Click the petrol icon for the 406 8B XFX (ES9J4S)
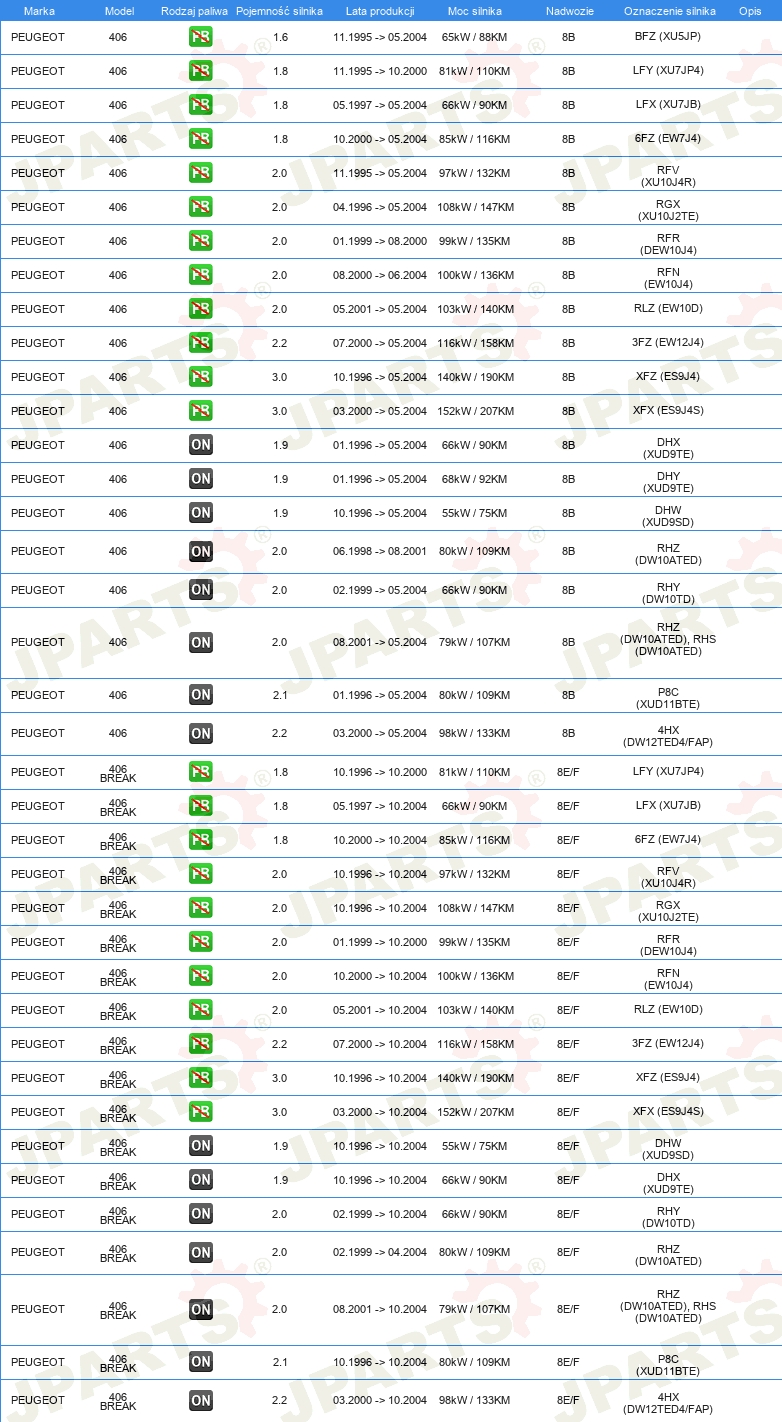782x1422 pixels. point(201,411)
